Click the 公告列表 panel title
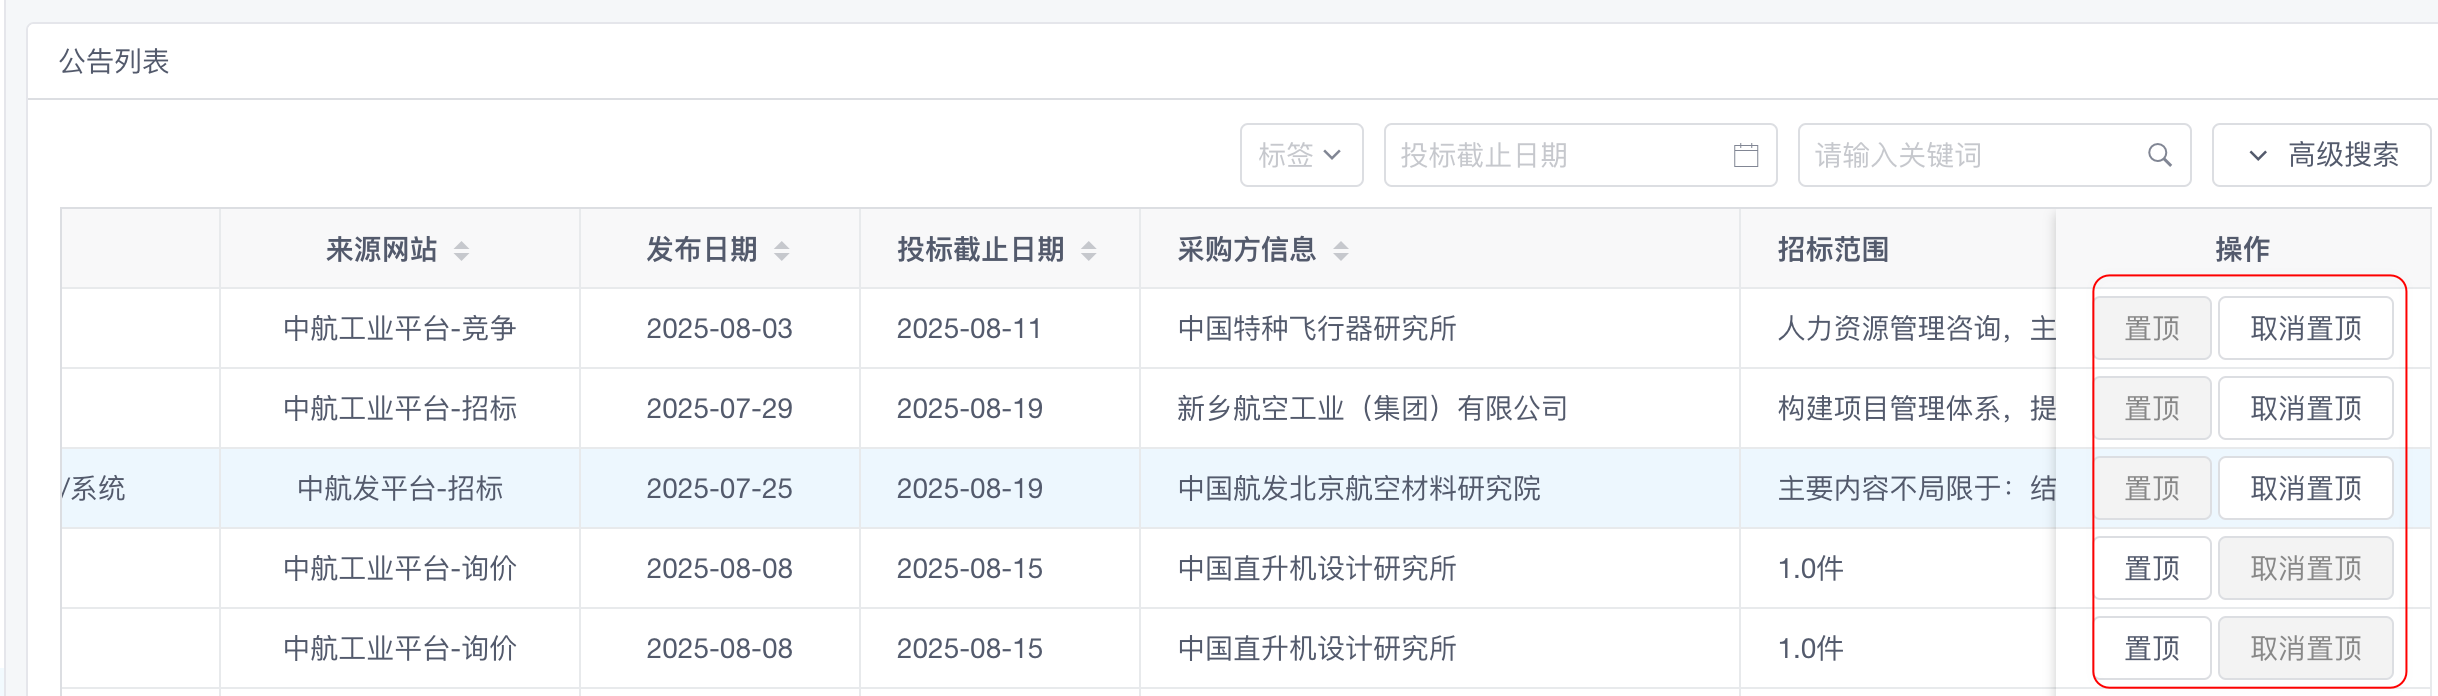 tap(114, 62)
